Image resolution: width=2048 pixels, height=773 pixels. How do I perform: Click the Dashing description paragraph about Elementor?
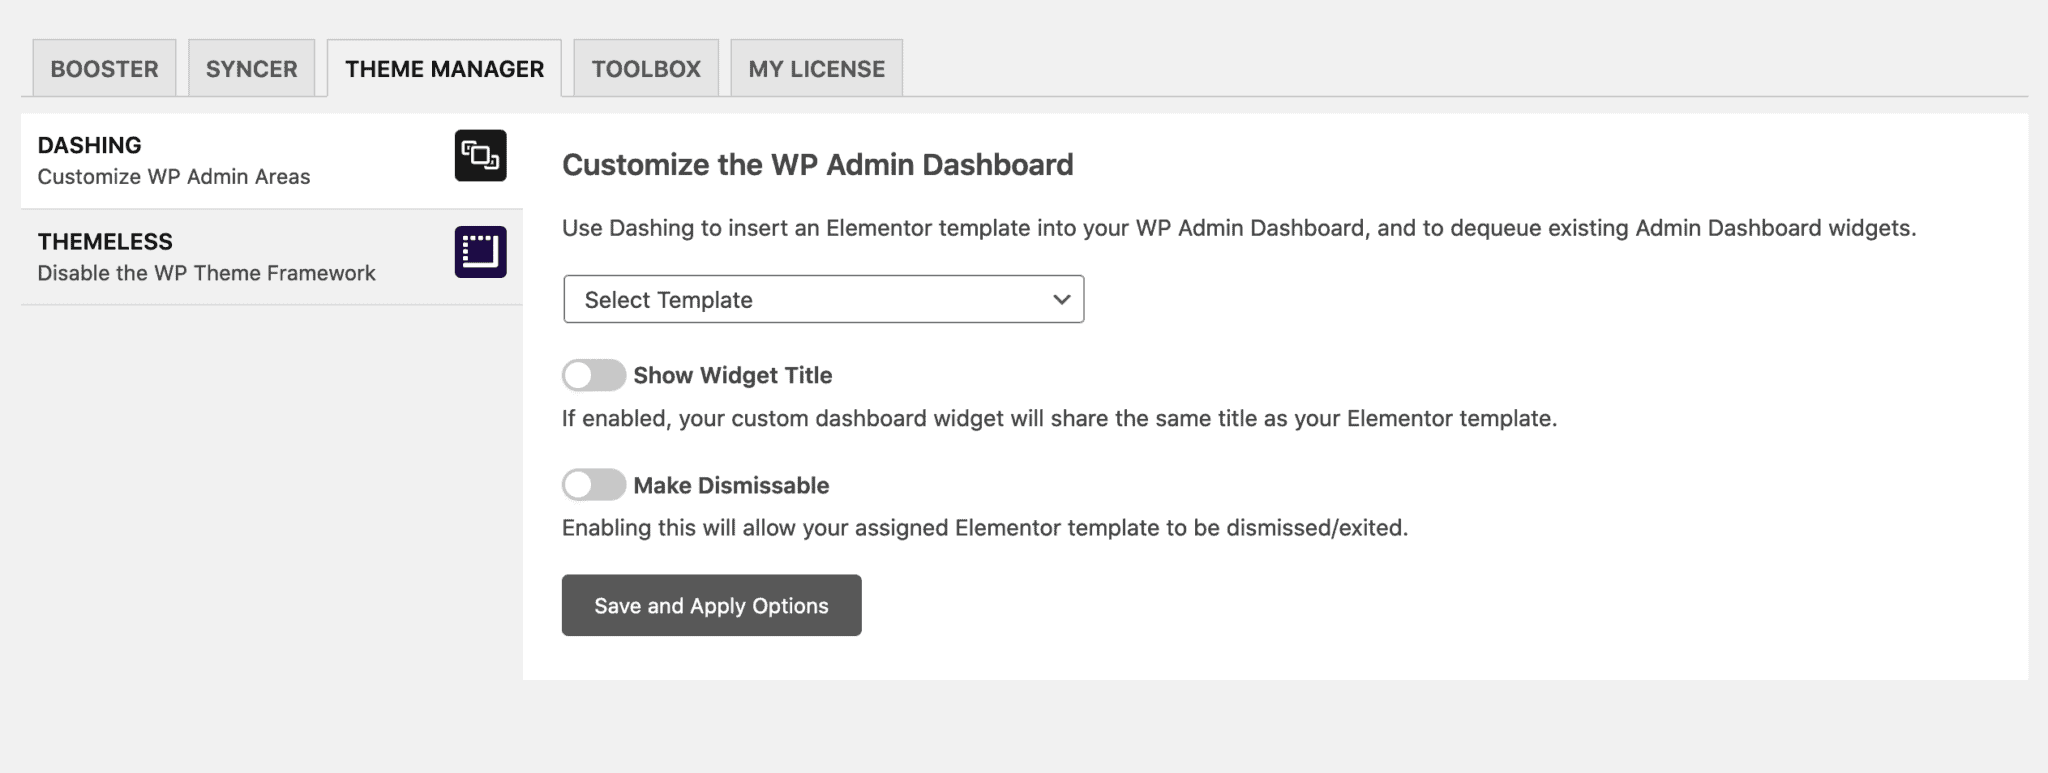pos(1238,229)
